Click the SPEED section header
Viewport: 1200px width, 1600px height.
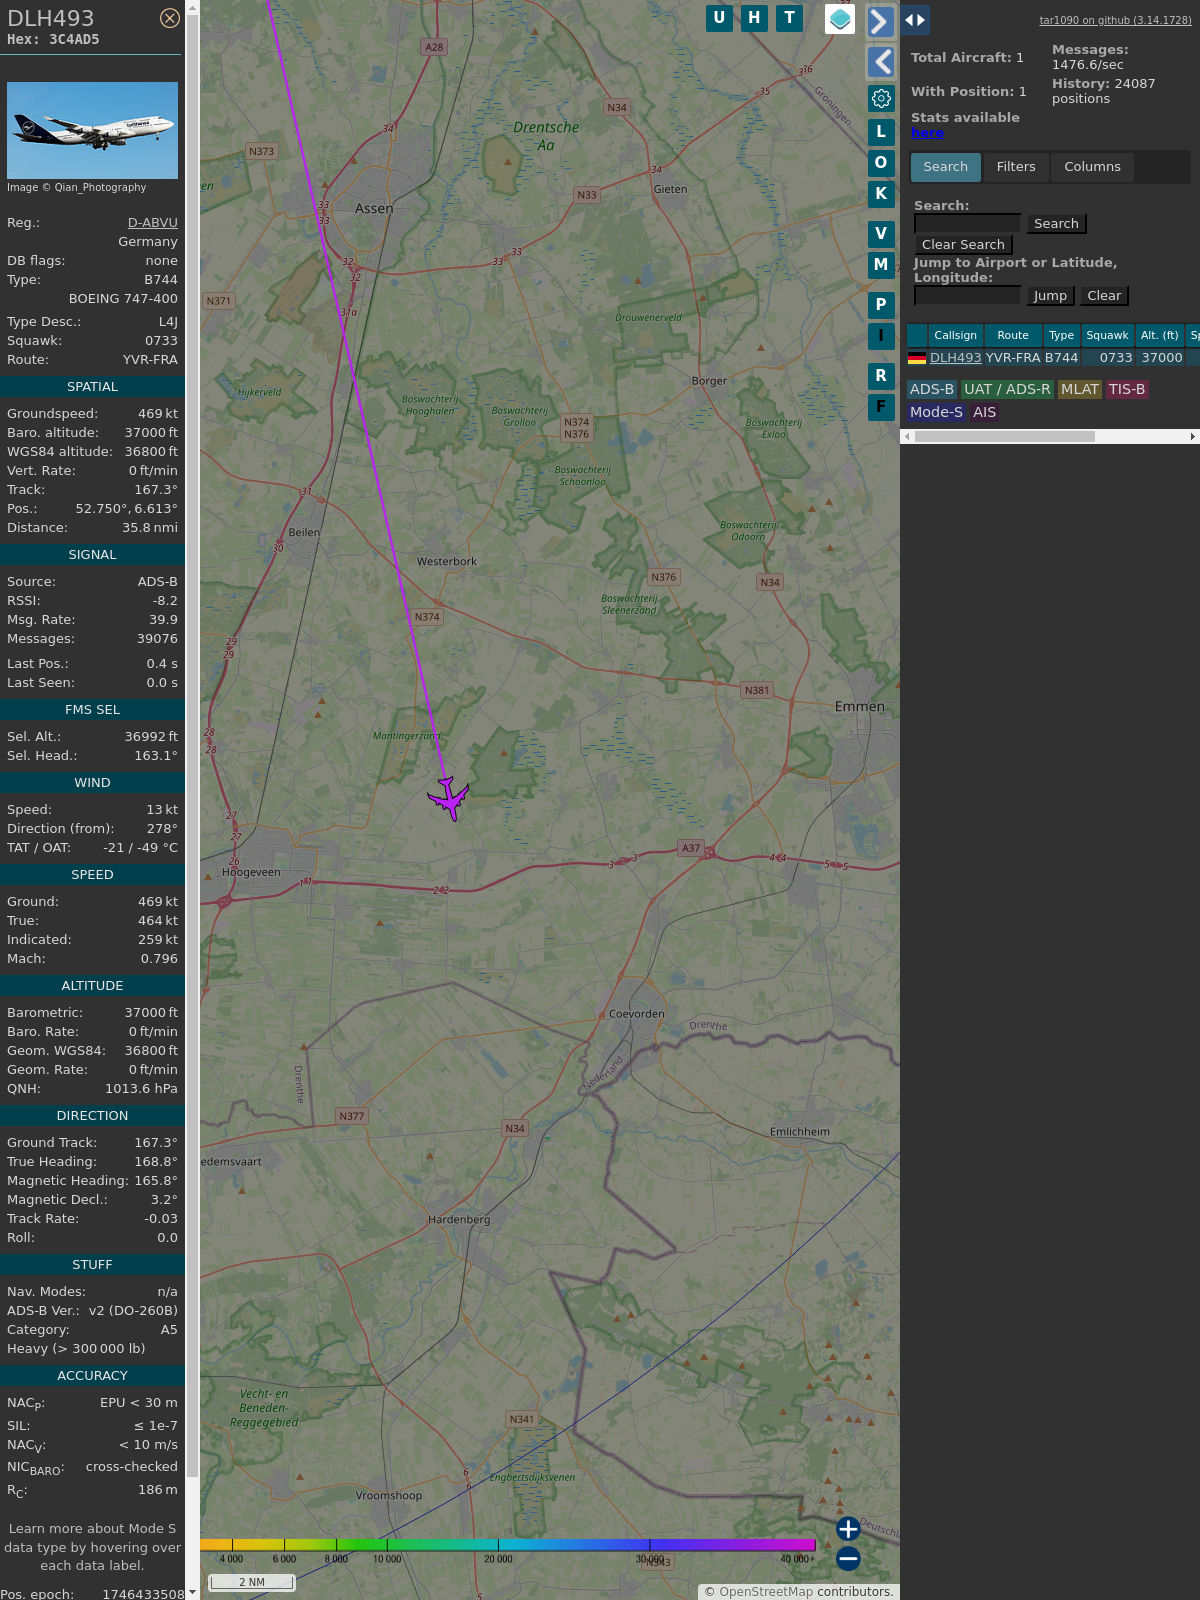92,875
